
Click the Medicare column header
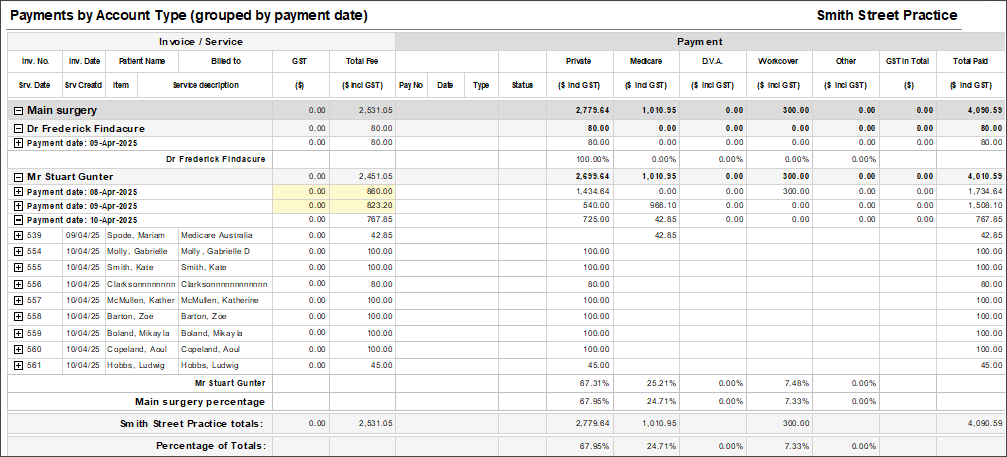click(x=645, y=61)
